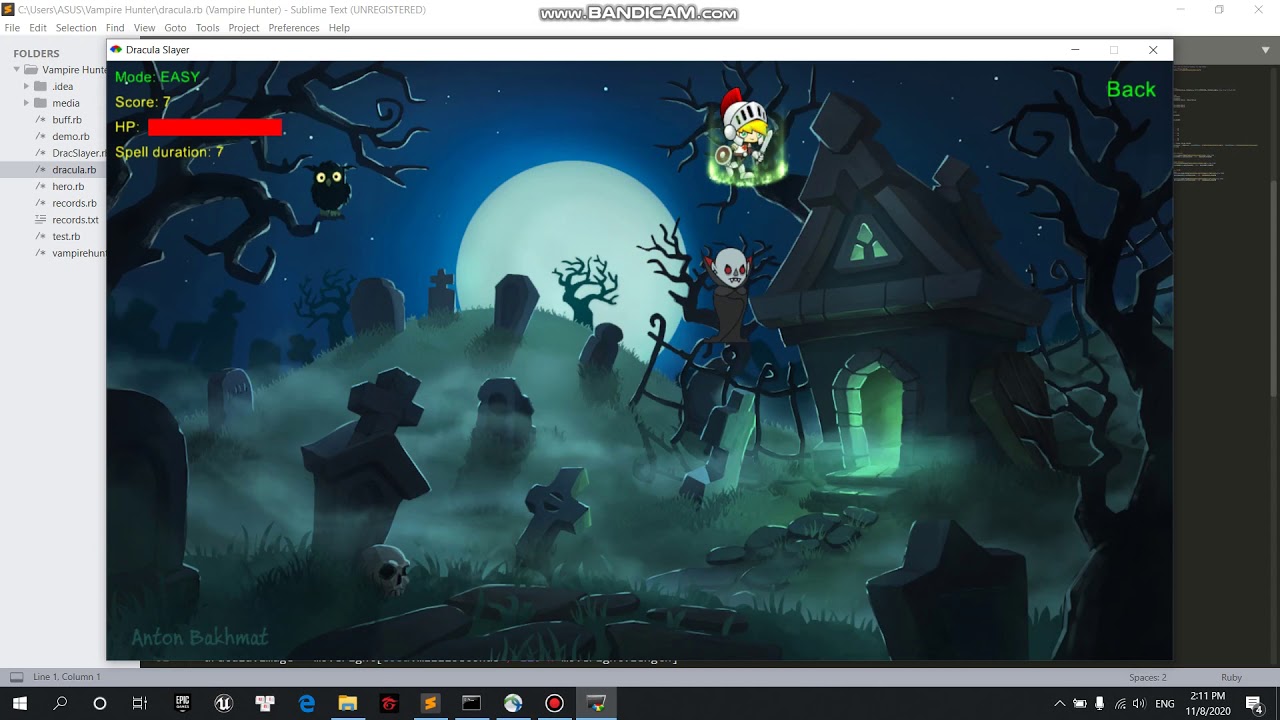Click the Sublime Text minimap code preview
This screenshot has width=1280, height=720.
[1215, 125]
